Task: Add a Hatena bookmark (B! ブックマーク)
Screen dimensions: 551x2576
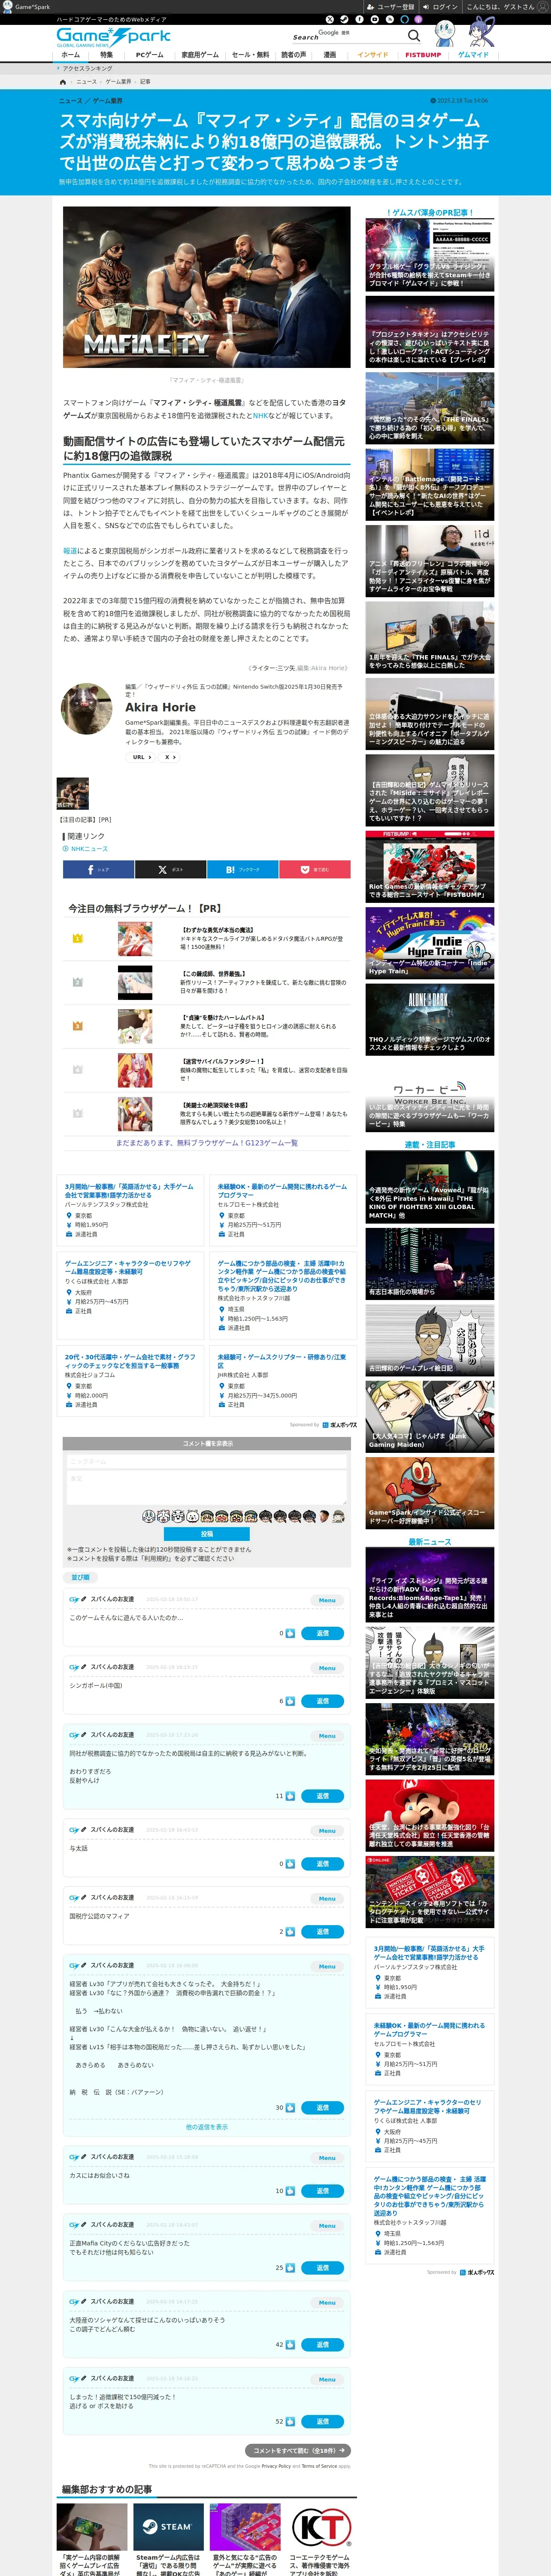Action: (242, 869)
